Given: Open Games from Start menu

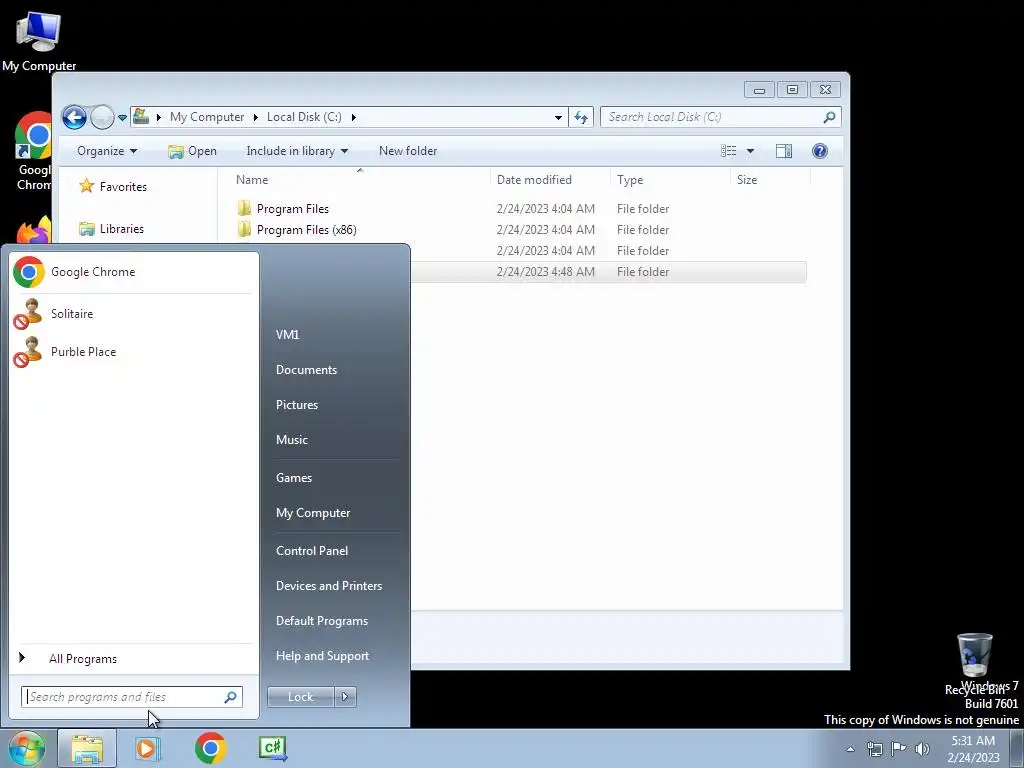Looking at the screenshot, I should [x=294, y=477].
